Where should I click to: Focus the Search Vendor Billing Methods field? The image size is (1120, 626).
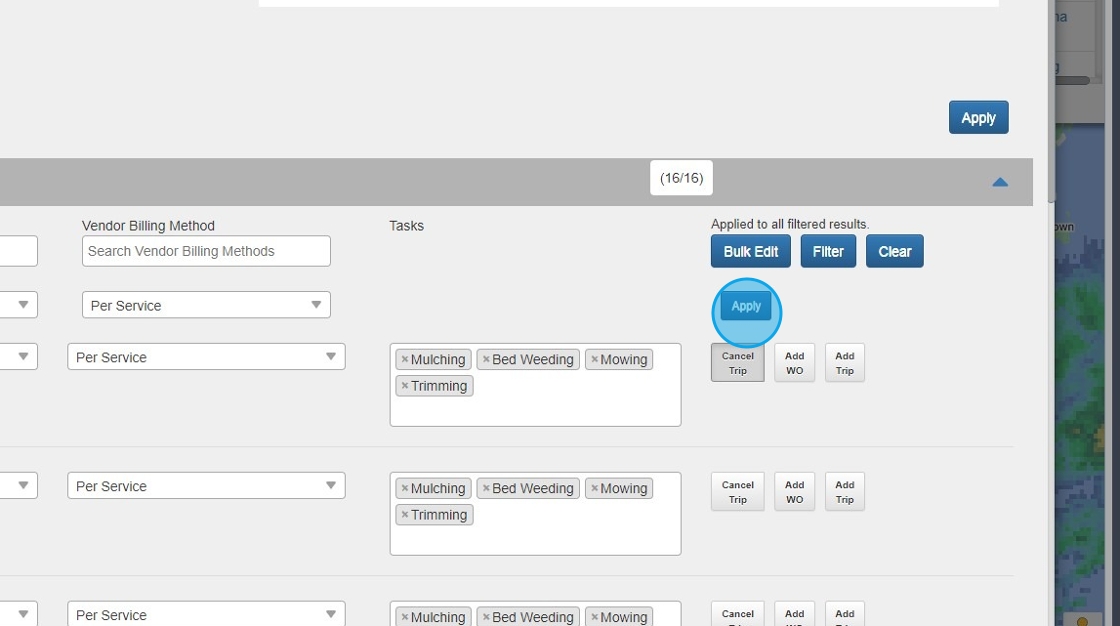click(x=206, y=251)
